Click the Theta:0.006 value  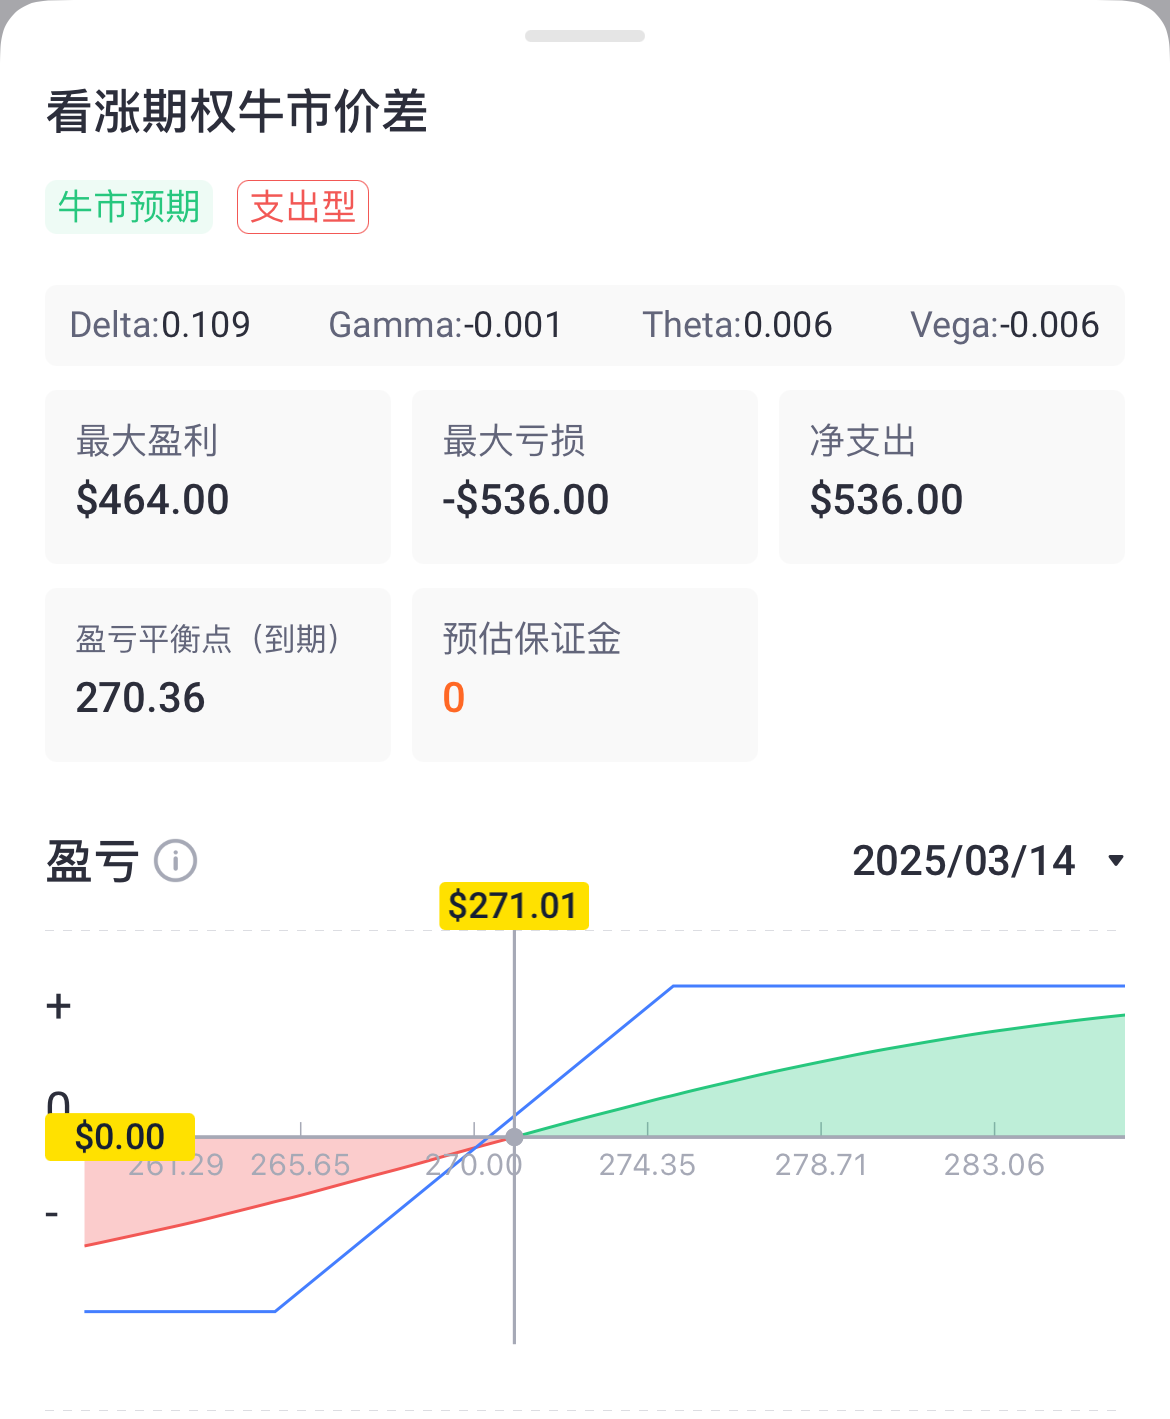pyautogui.click(x=737, y=325)
